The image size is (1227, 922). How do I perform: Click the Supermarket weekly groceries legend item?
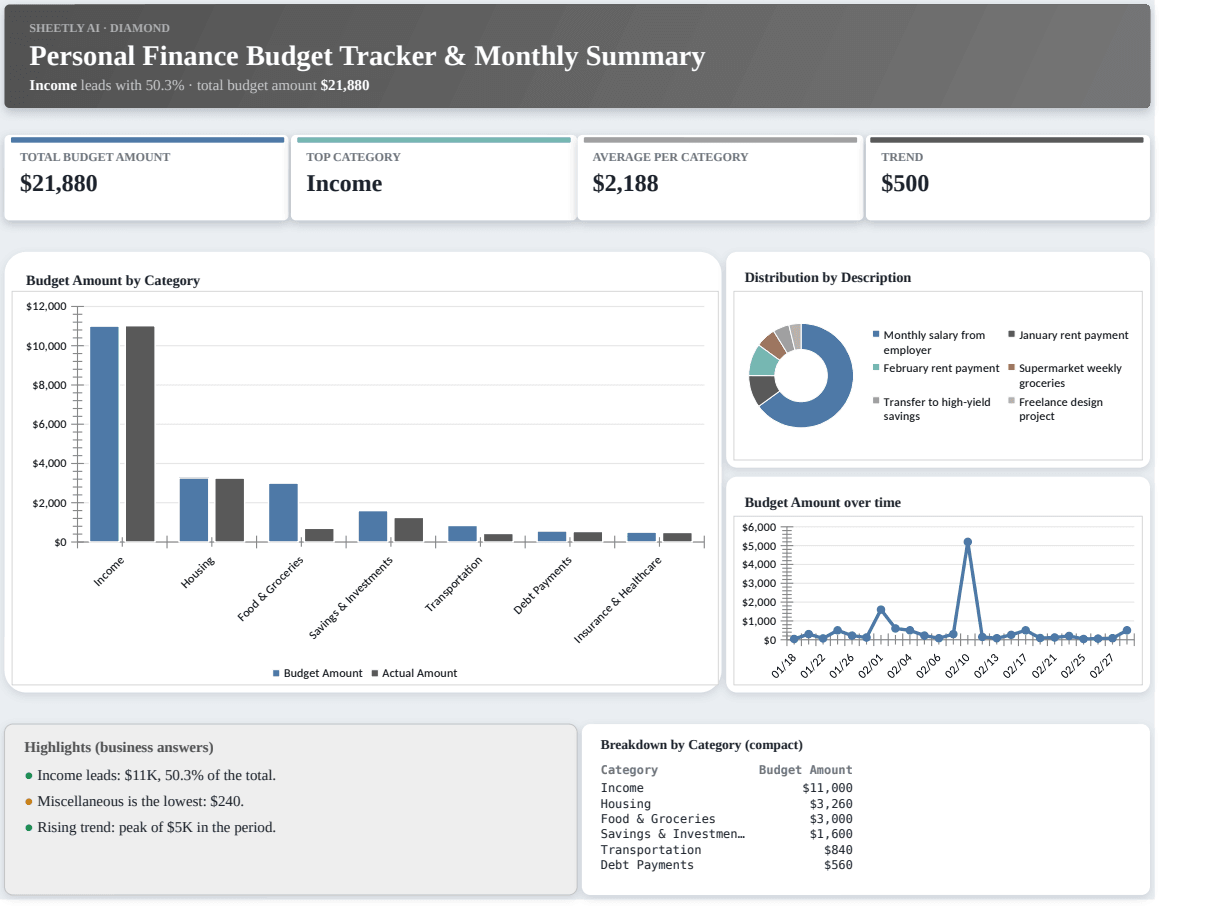pyautogui.click(x=1066, y=375)
